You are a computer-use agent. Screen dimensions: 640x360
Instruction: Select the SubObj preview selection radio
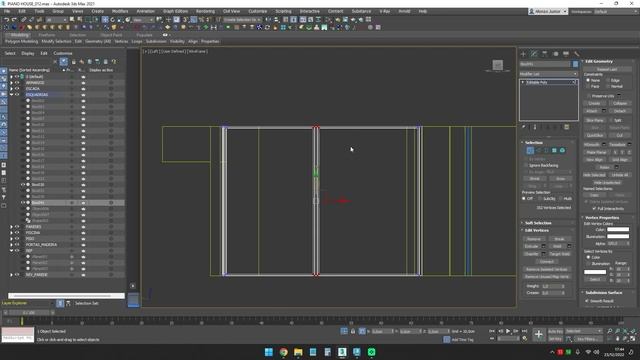pos(540,198)
